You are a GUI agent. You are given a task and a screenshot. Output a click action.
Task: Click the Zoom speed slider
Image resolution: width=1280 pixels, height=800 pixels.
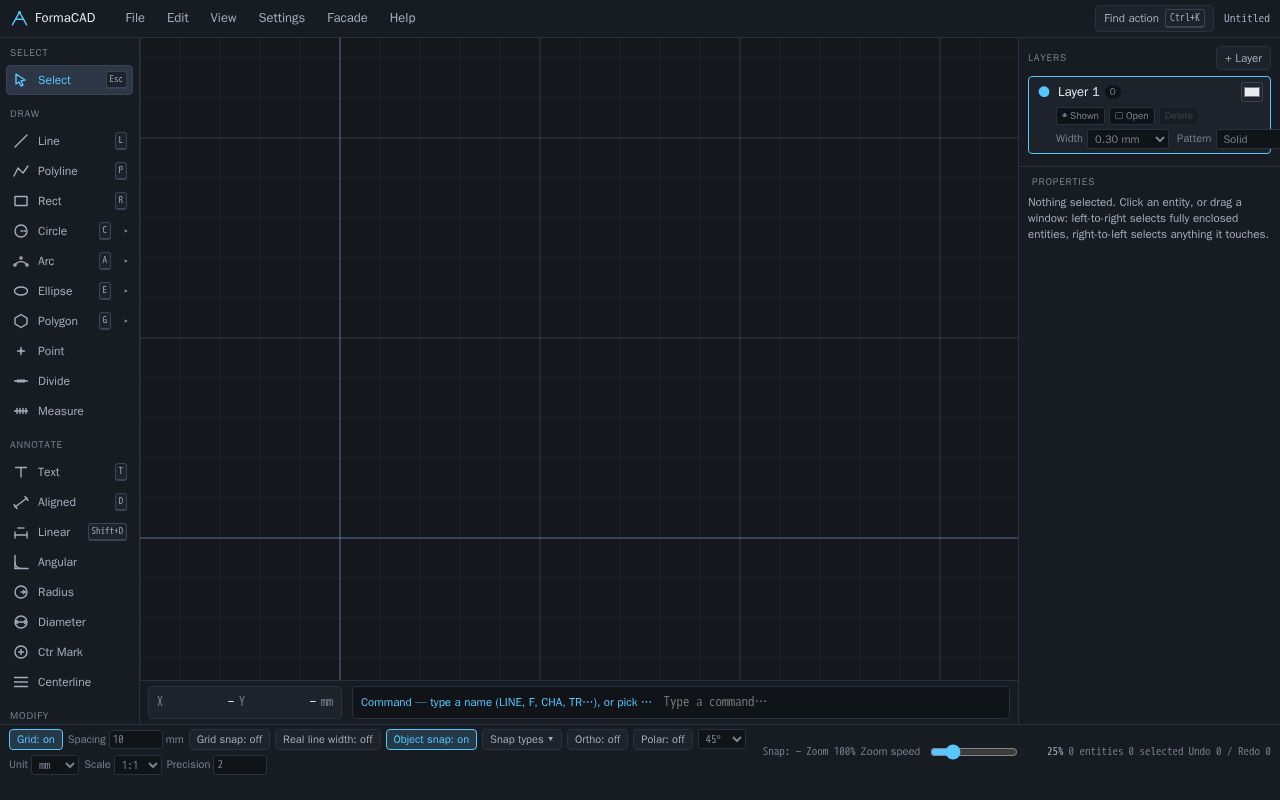coord(974,752)
